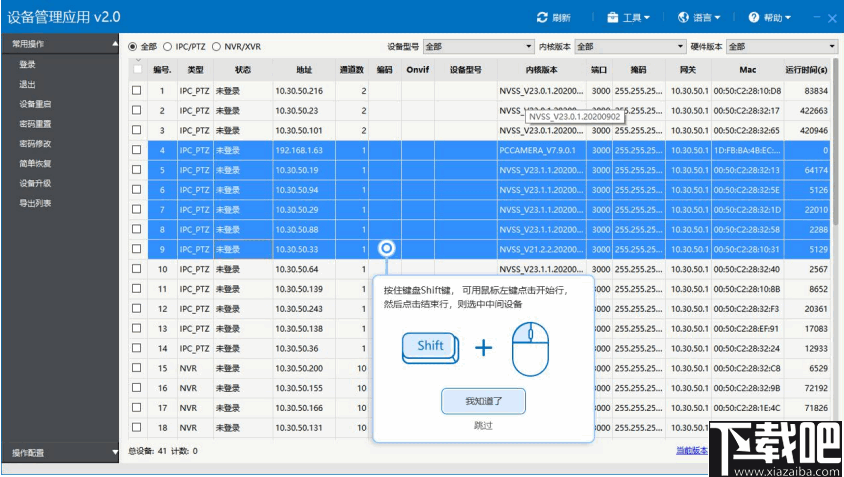The height and width of the screenshot is (477, 844).
Task: Expand the 操作配置 sidebar section
Action: click(60, 453)
